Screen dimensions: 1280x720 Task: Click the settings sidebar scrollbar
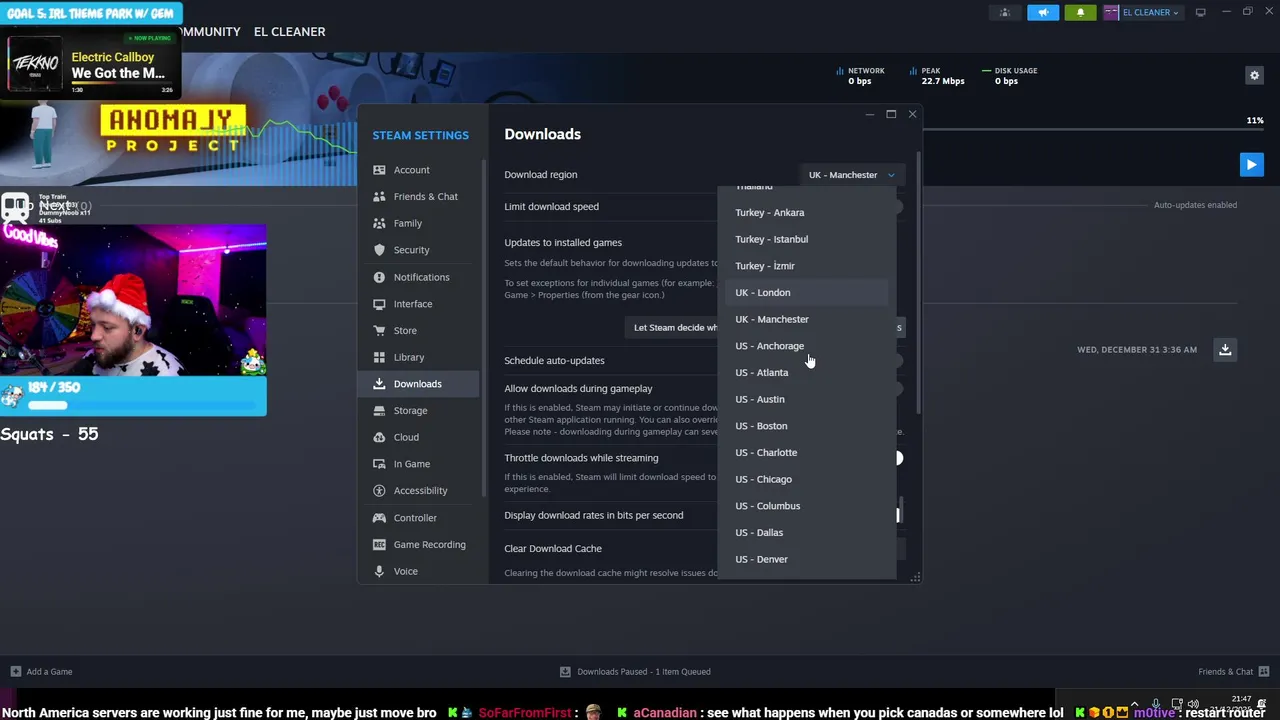click(484, 328)
